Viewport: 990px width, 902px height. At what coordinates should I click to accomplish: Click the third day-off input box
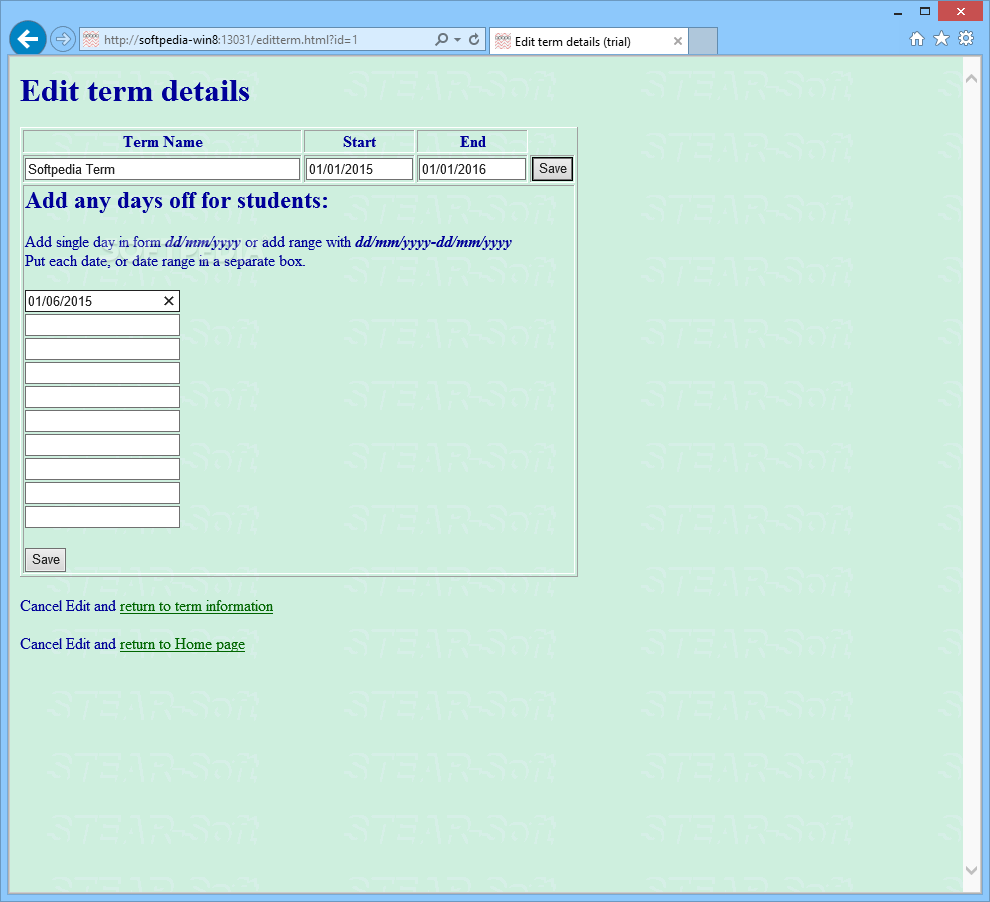pos(102,349)
